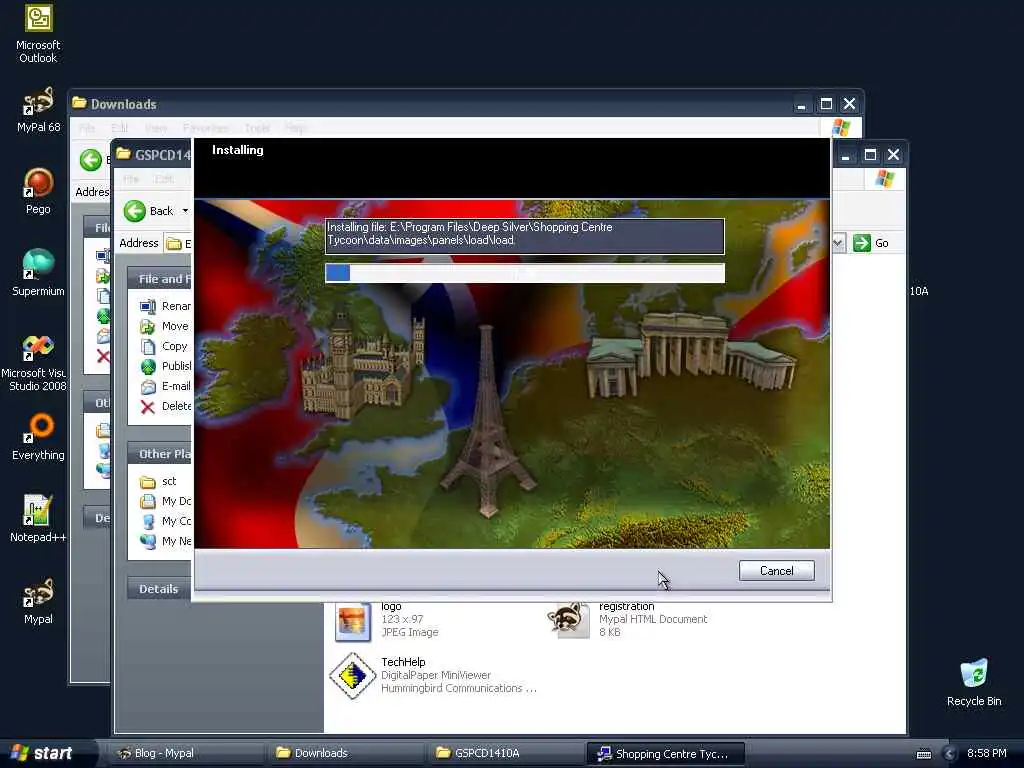Screen dimensions: 1024x768
Task: Click Back arrow in Downloads window
Action: 91,159
